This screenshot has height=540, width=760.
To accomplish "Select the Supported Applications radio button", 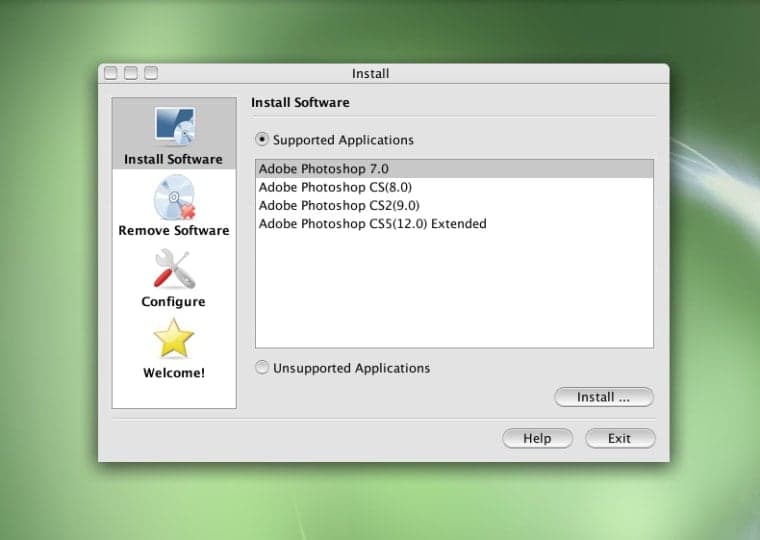I will [262, 140].
